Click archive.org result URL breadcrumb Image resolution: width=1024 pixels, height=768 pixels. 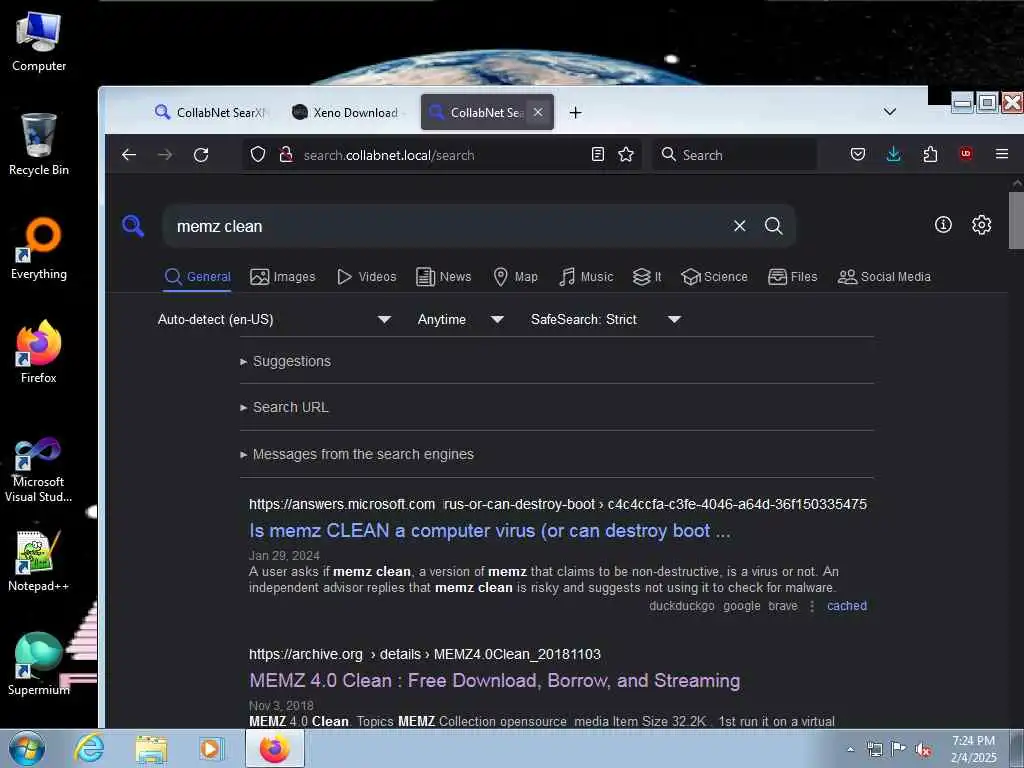pyautogui.click(x=424, y=654)
